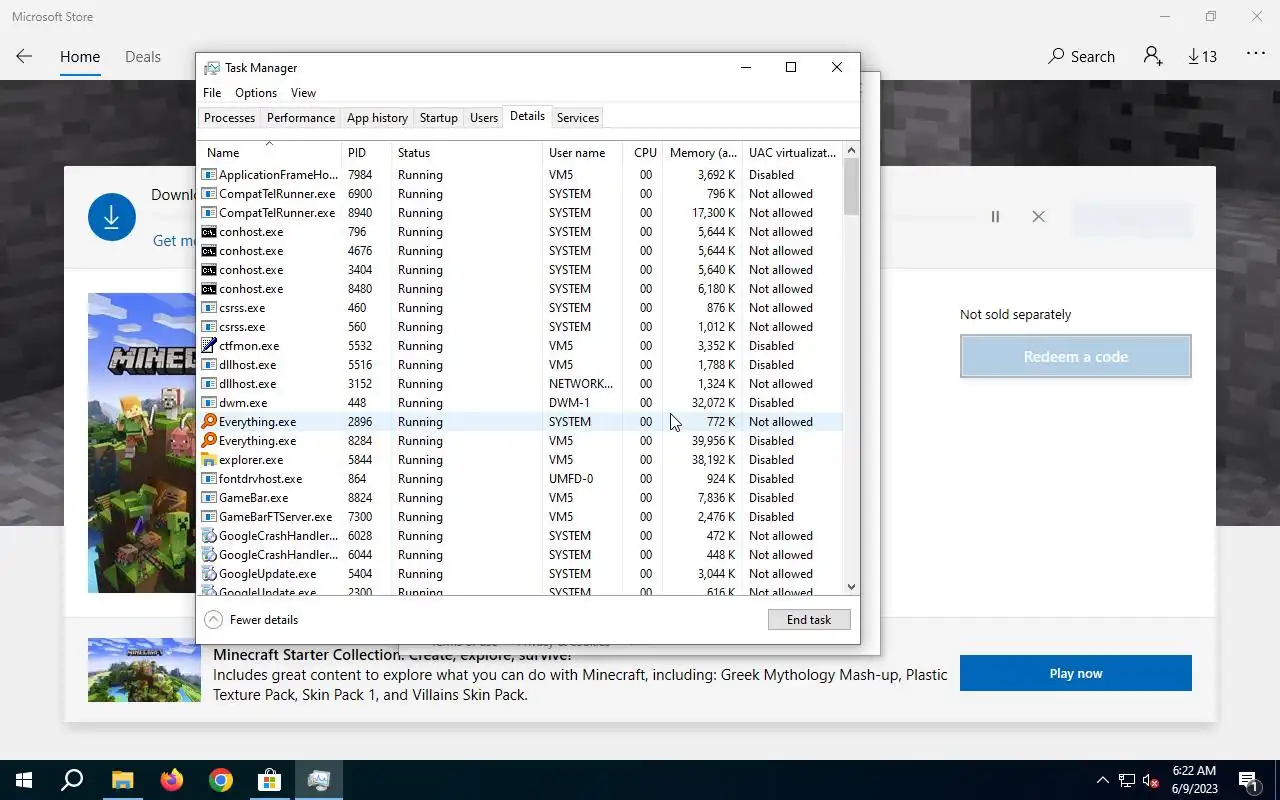Viewport: 1280px width, 800px height.
Task: Open the View menu in Task Manager
Action: (x=303, y=93)
